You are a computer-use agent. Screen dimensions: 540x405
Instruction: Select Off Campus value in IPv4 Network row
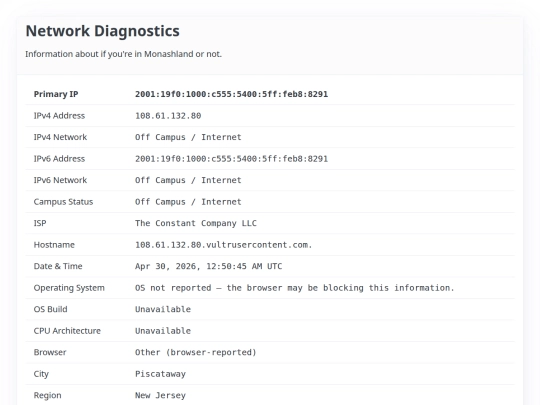188,137
